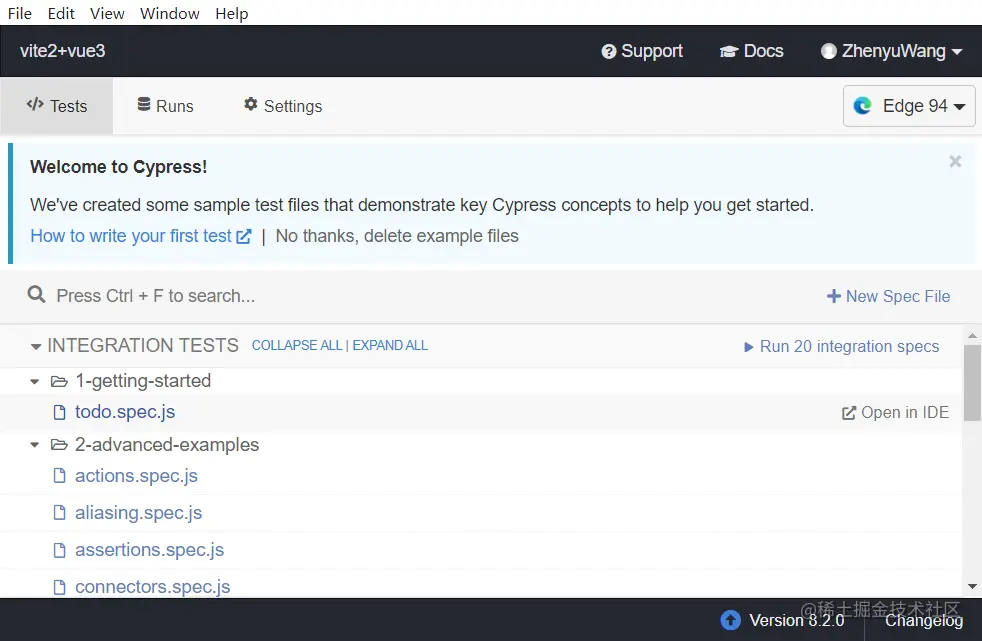
Task: Select the 2-advanced-examples folder
Action: (x=167, y=444)
